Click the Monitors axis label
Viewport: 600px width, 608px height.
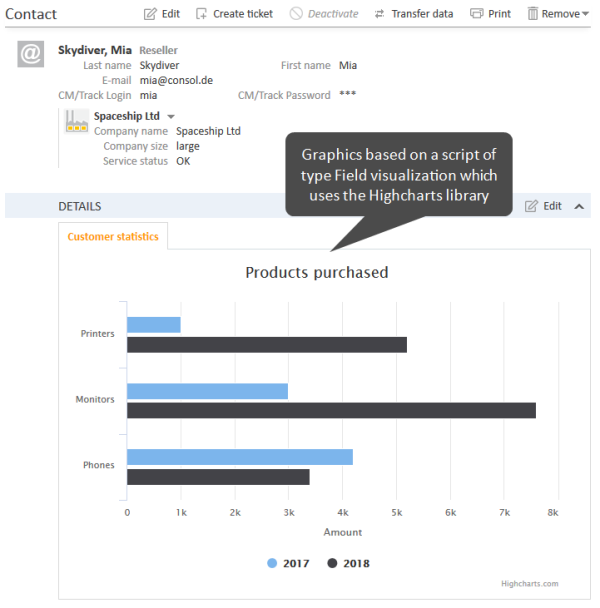tap(95, 399)
